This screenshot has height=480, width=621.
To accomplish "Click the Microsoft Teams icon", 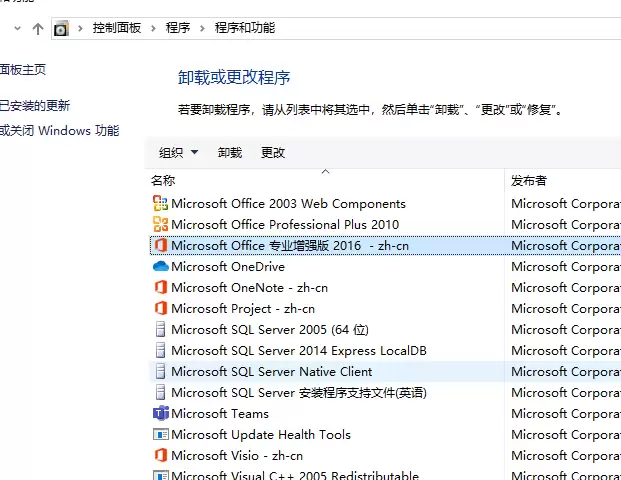I will [x=160, y=413].
